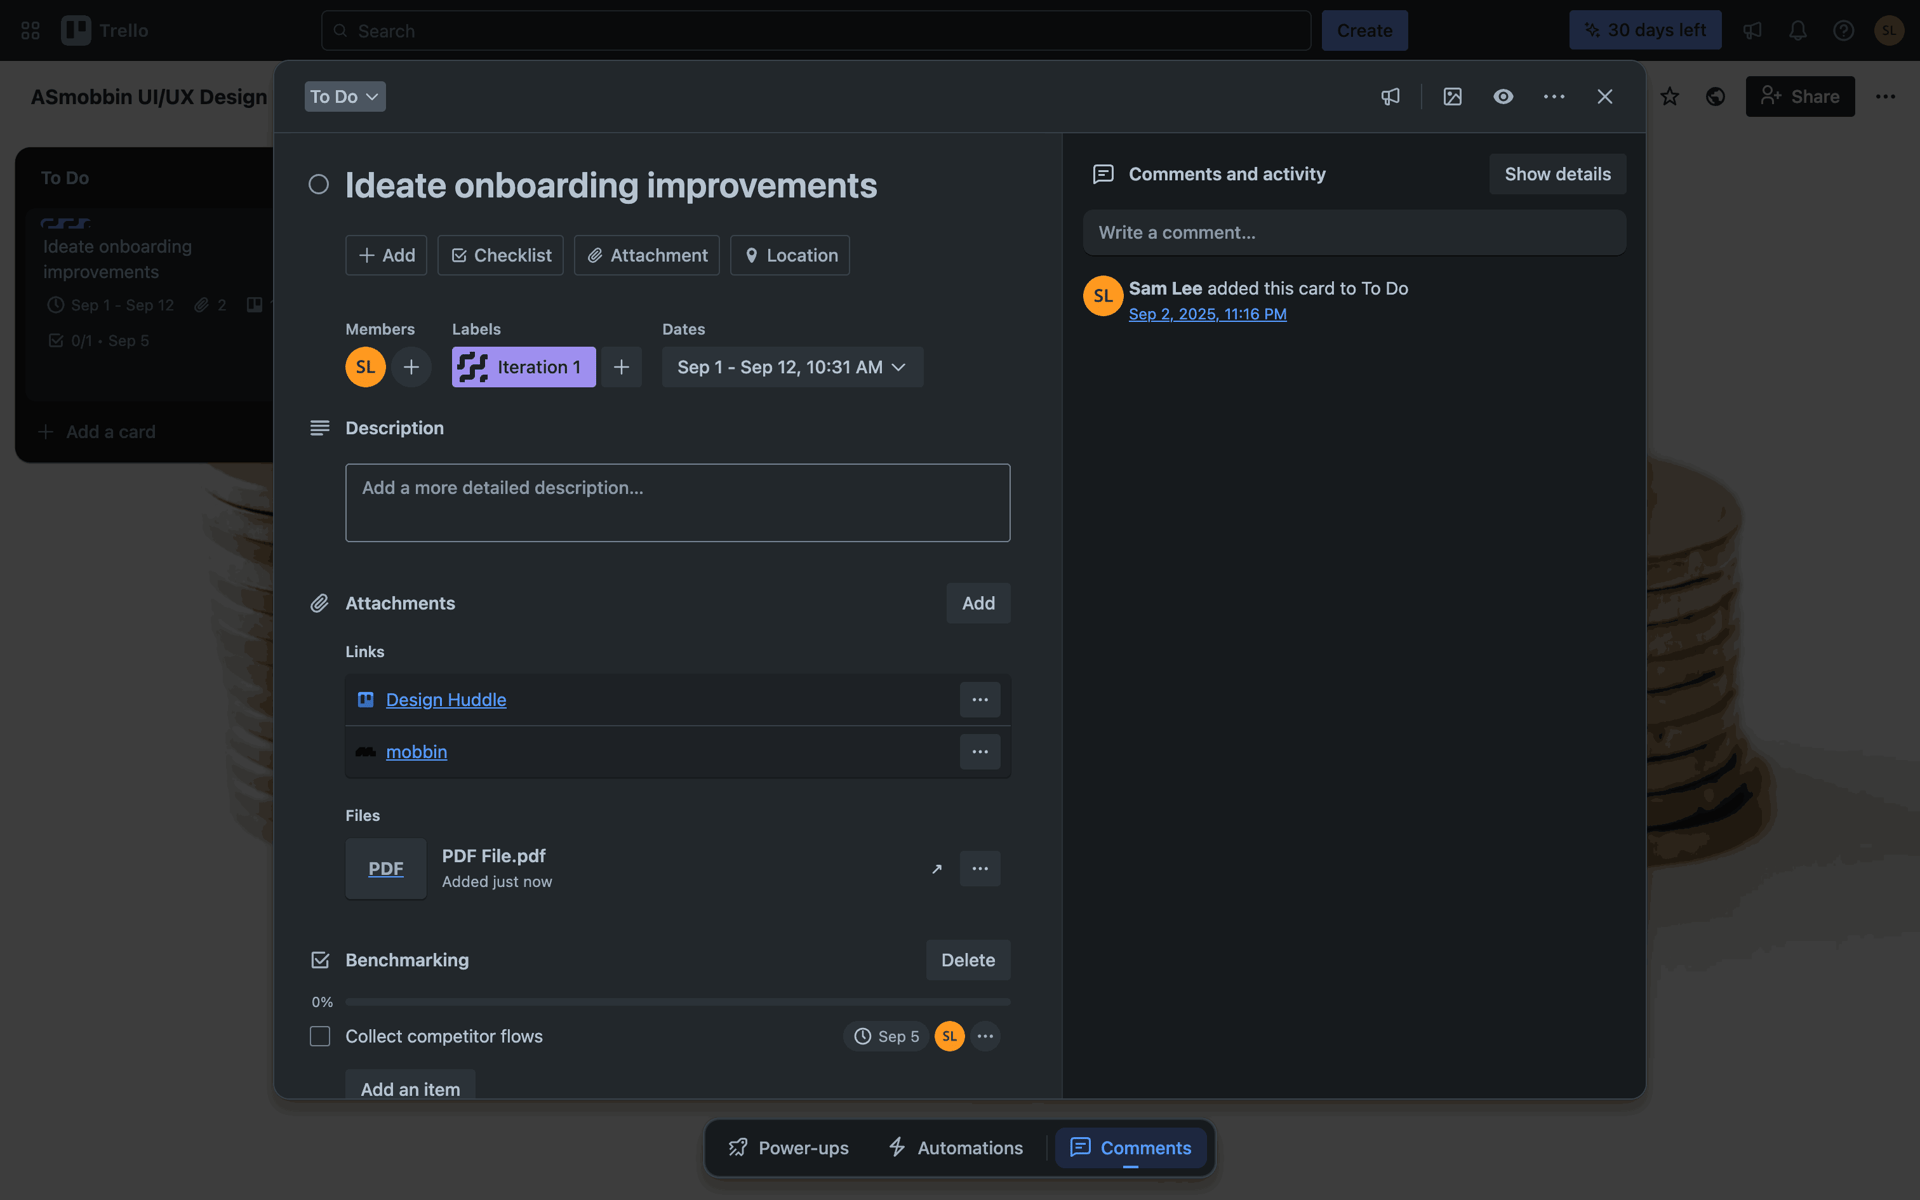
Task: Click Sam Lee's activity avatar
Action: point(1103,296)
